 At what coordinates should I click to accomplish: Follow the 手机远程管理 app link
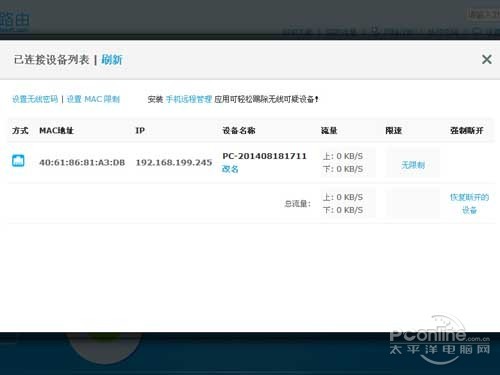189,99
